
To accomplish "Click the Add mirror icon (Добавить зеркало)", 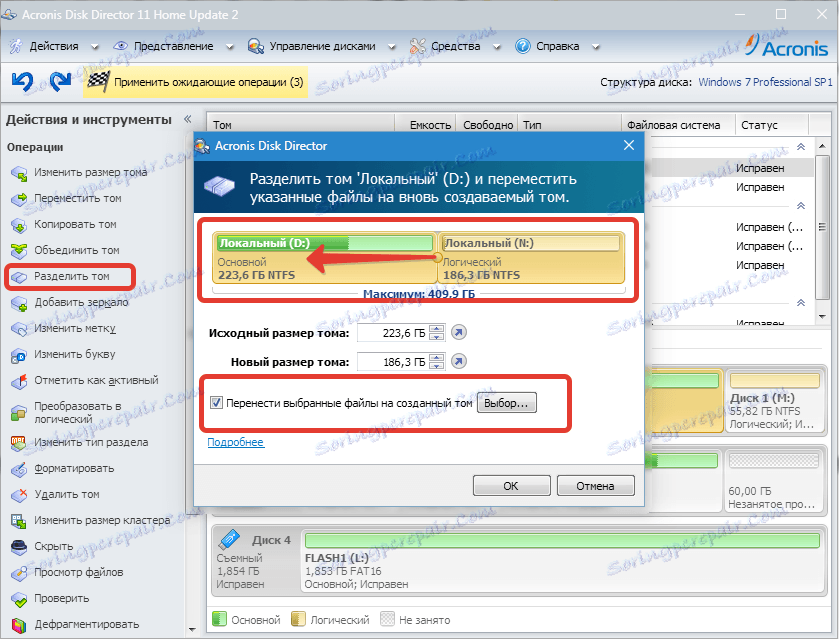I will pyautogui.click(x=19, y=303).
